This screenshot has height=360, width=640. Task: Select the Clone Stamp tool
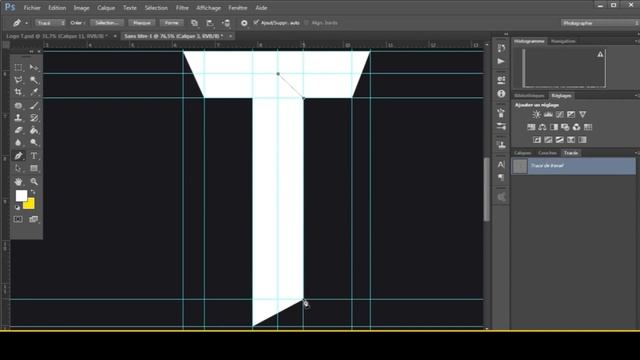pos(18,118)
